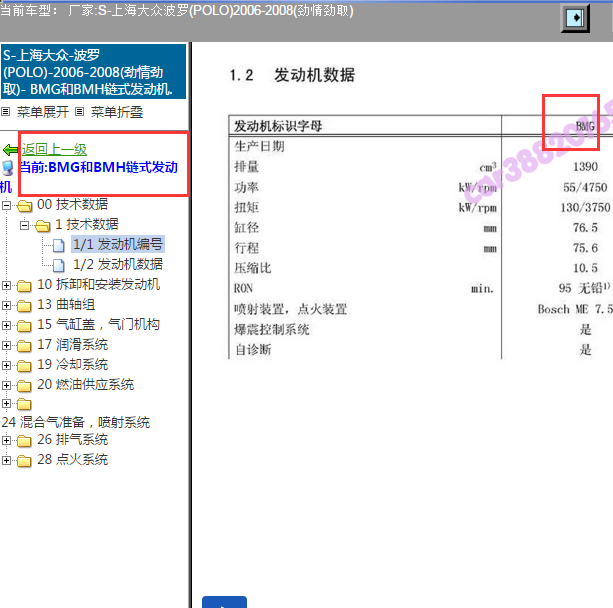613x608 pixels.
Task: Click the 10.5 compression ratio value
Action: pyautogui.click(x=585, y=268)
